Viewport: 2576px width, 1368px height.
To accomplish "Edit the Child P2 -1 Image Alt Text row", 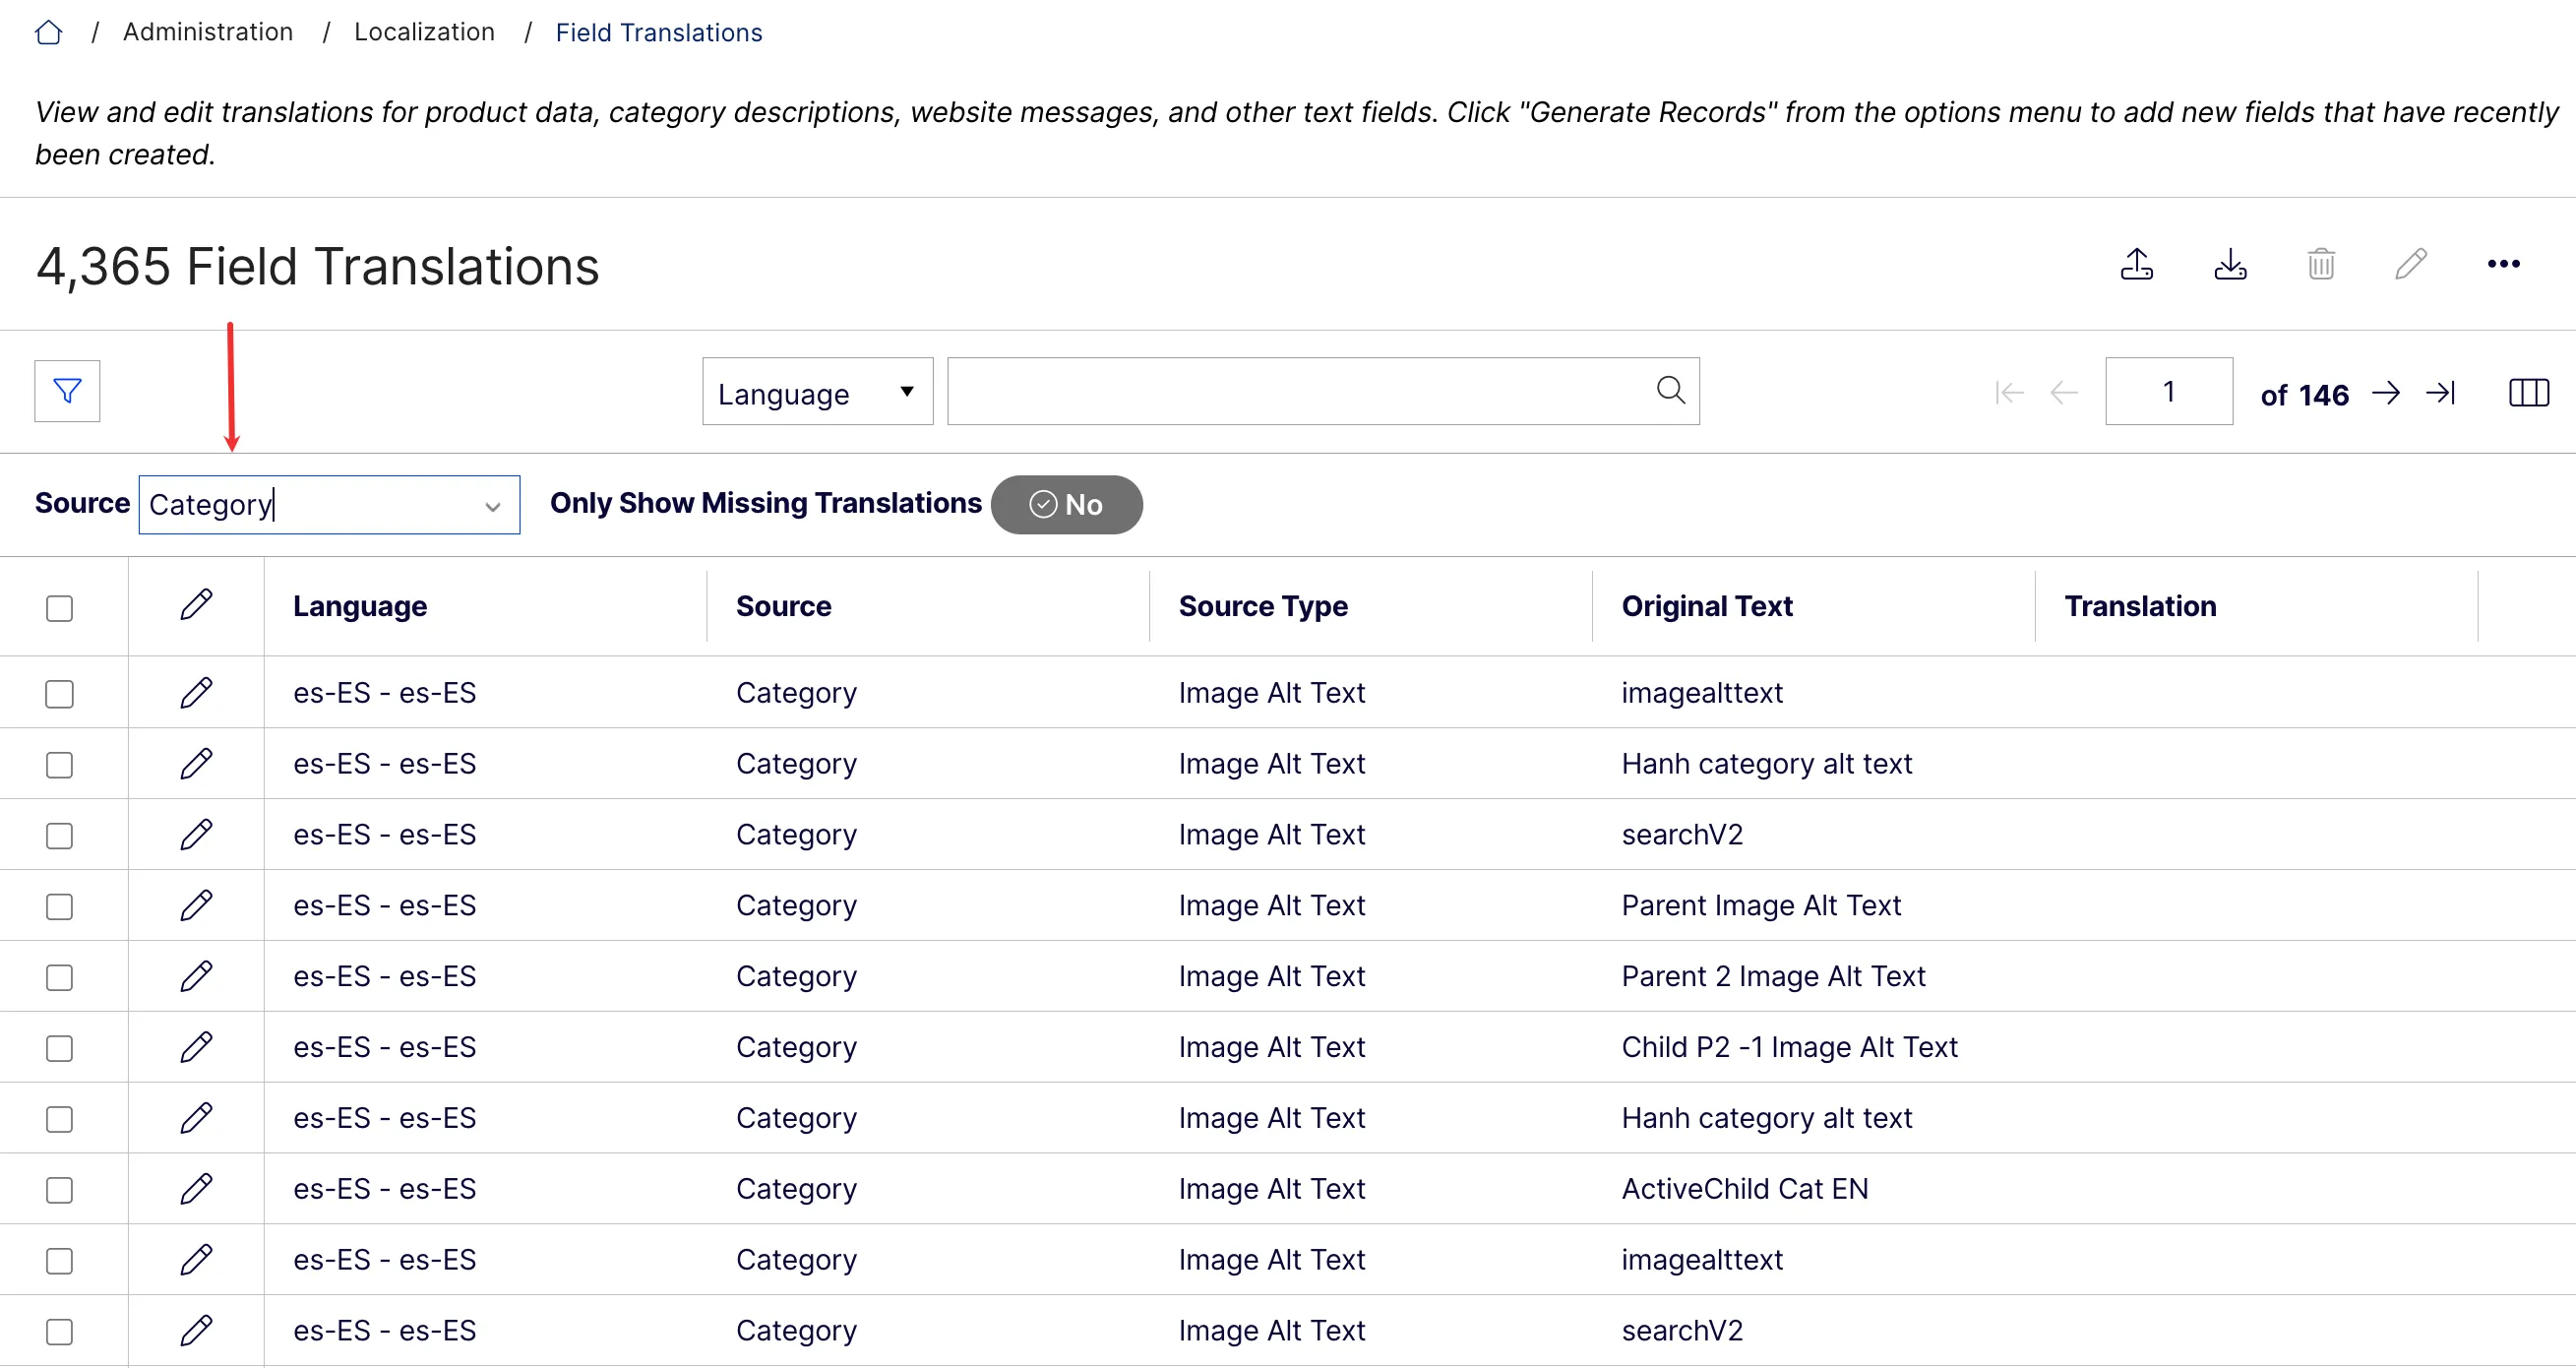I will [196, 1048].
